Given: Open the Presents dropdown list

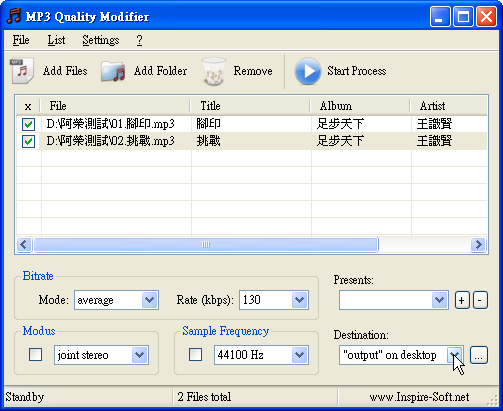Looking at the screenshot, I should [394, 300].
